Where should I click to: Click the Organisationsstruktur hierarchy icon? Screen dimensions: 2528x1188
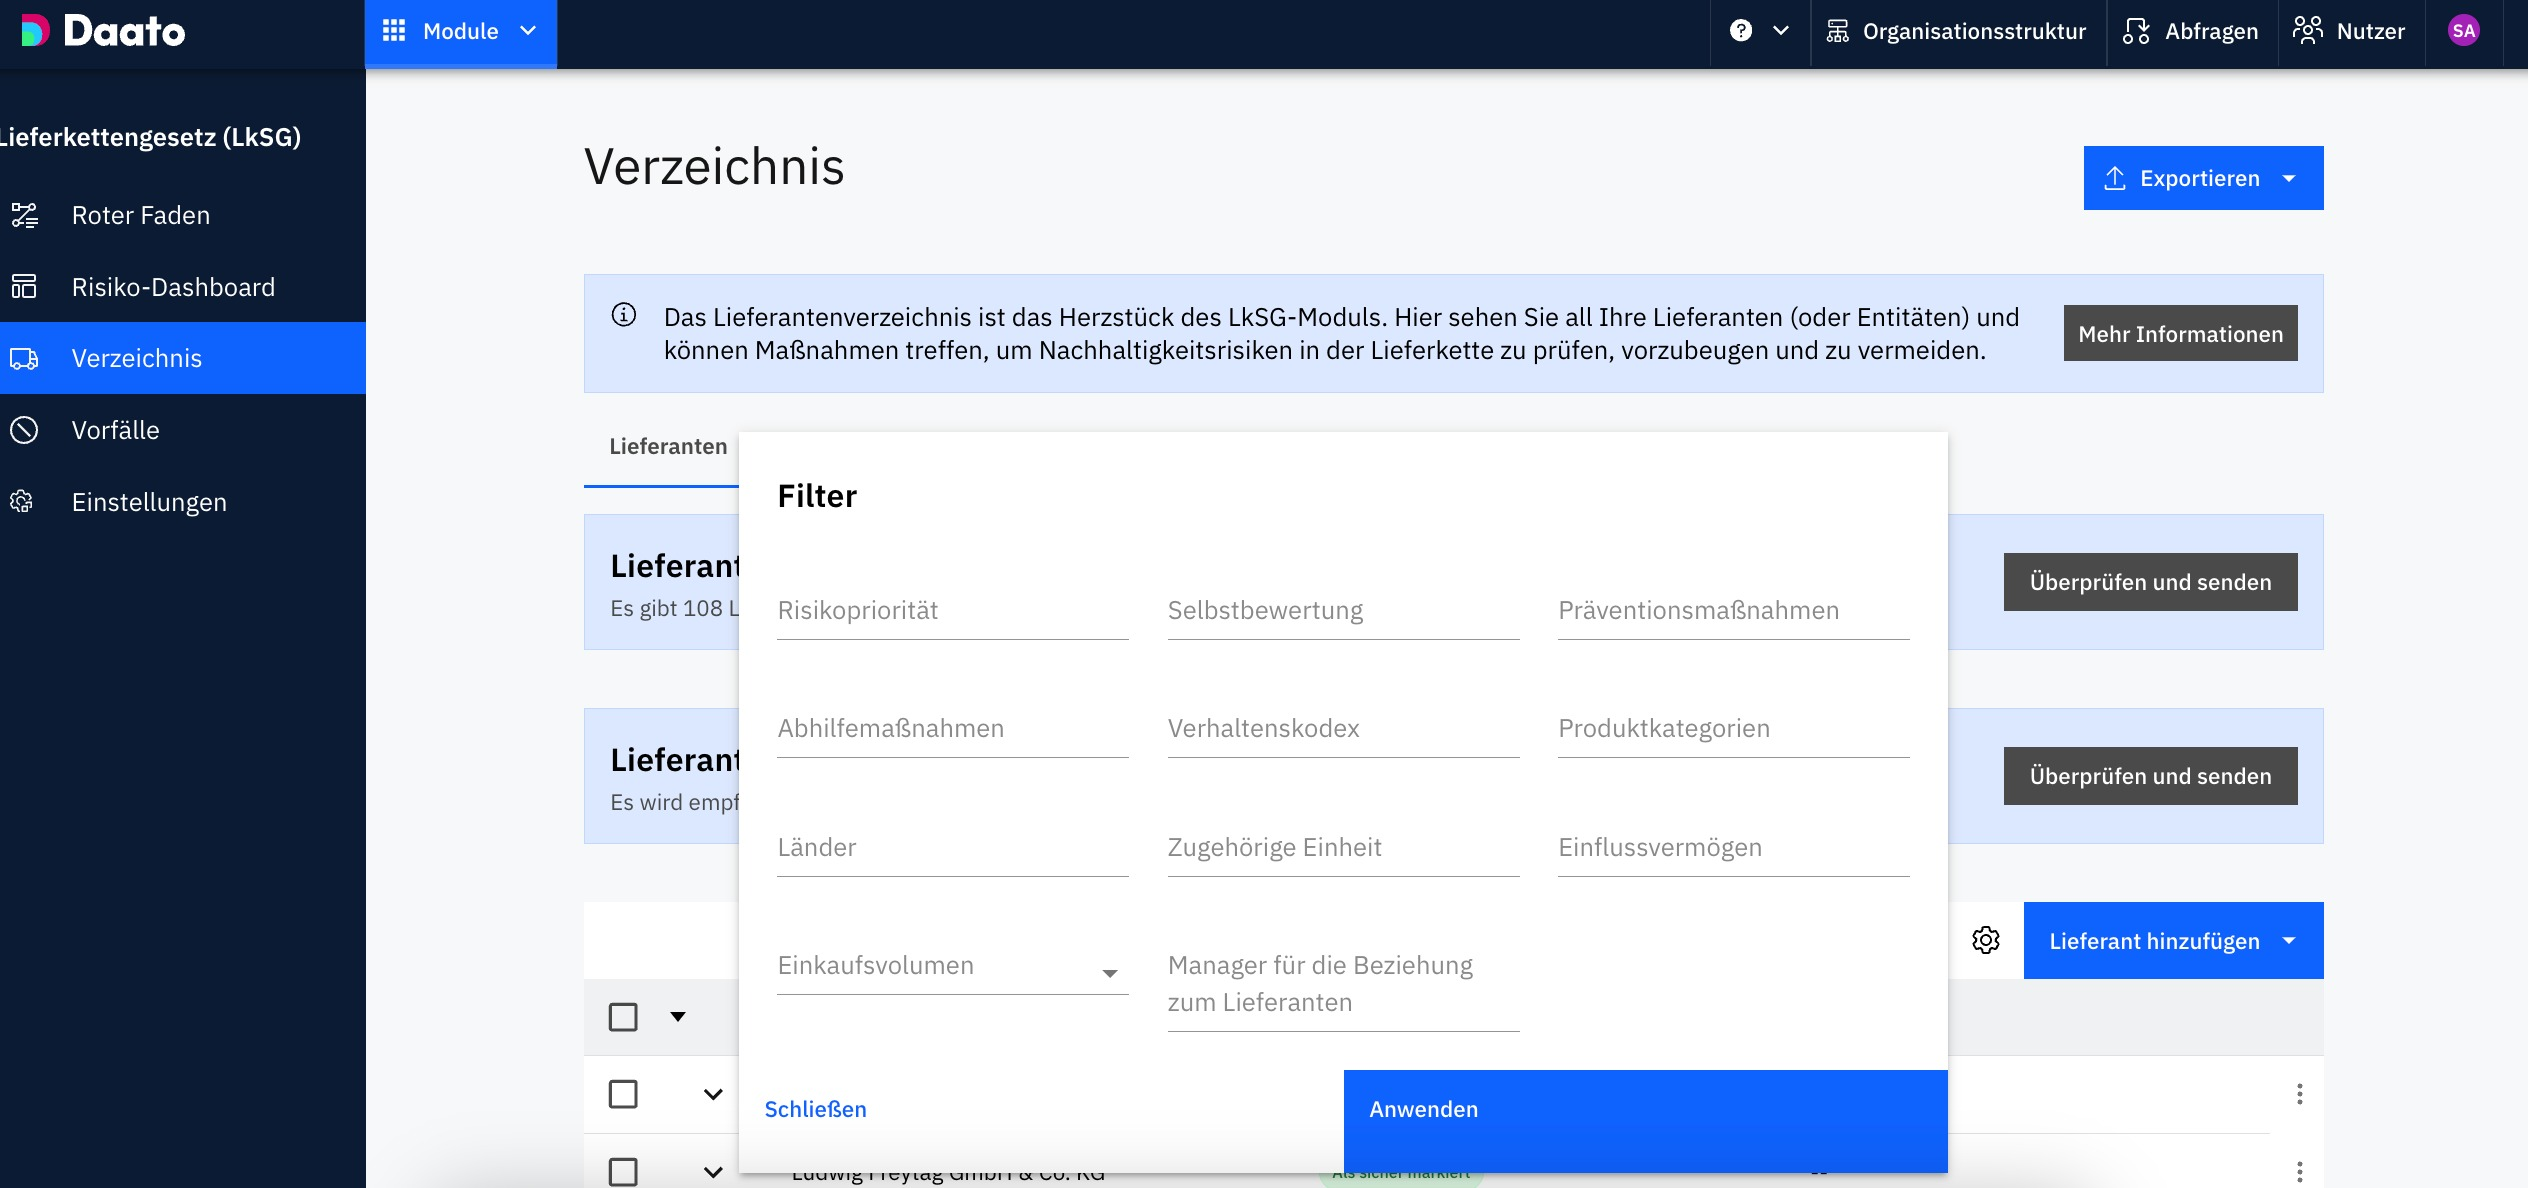tap(1837, 31)
